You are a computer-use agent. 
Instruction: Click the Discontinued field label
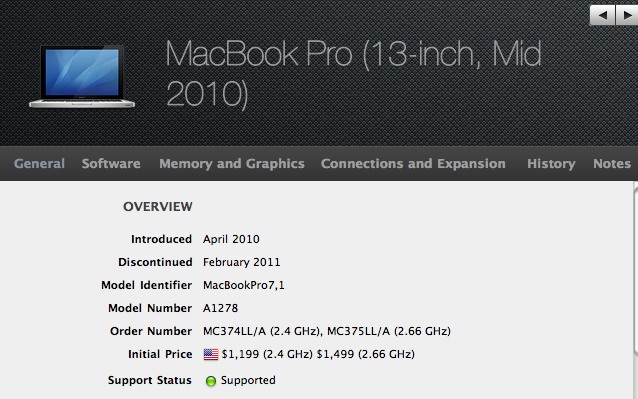click(x=155, y=262)
